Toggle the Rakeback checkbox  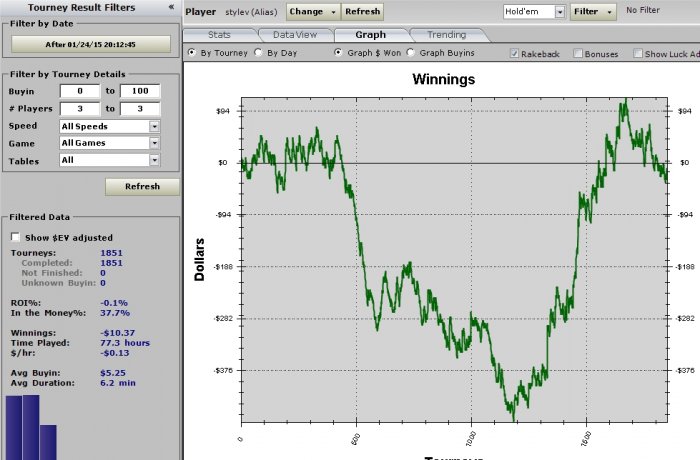tap(514, 54)
